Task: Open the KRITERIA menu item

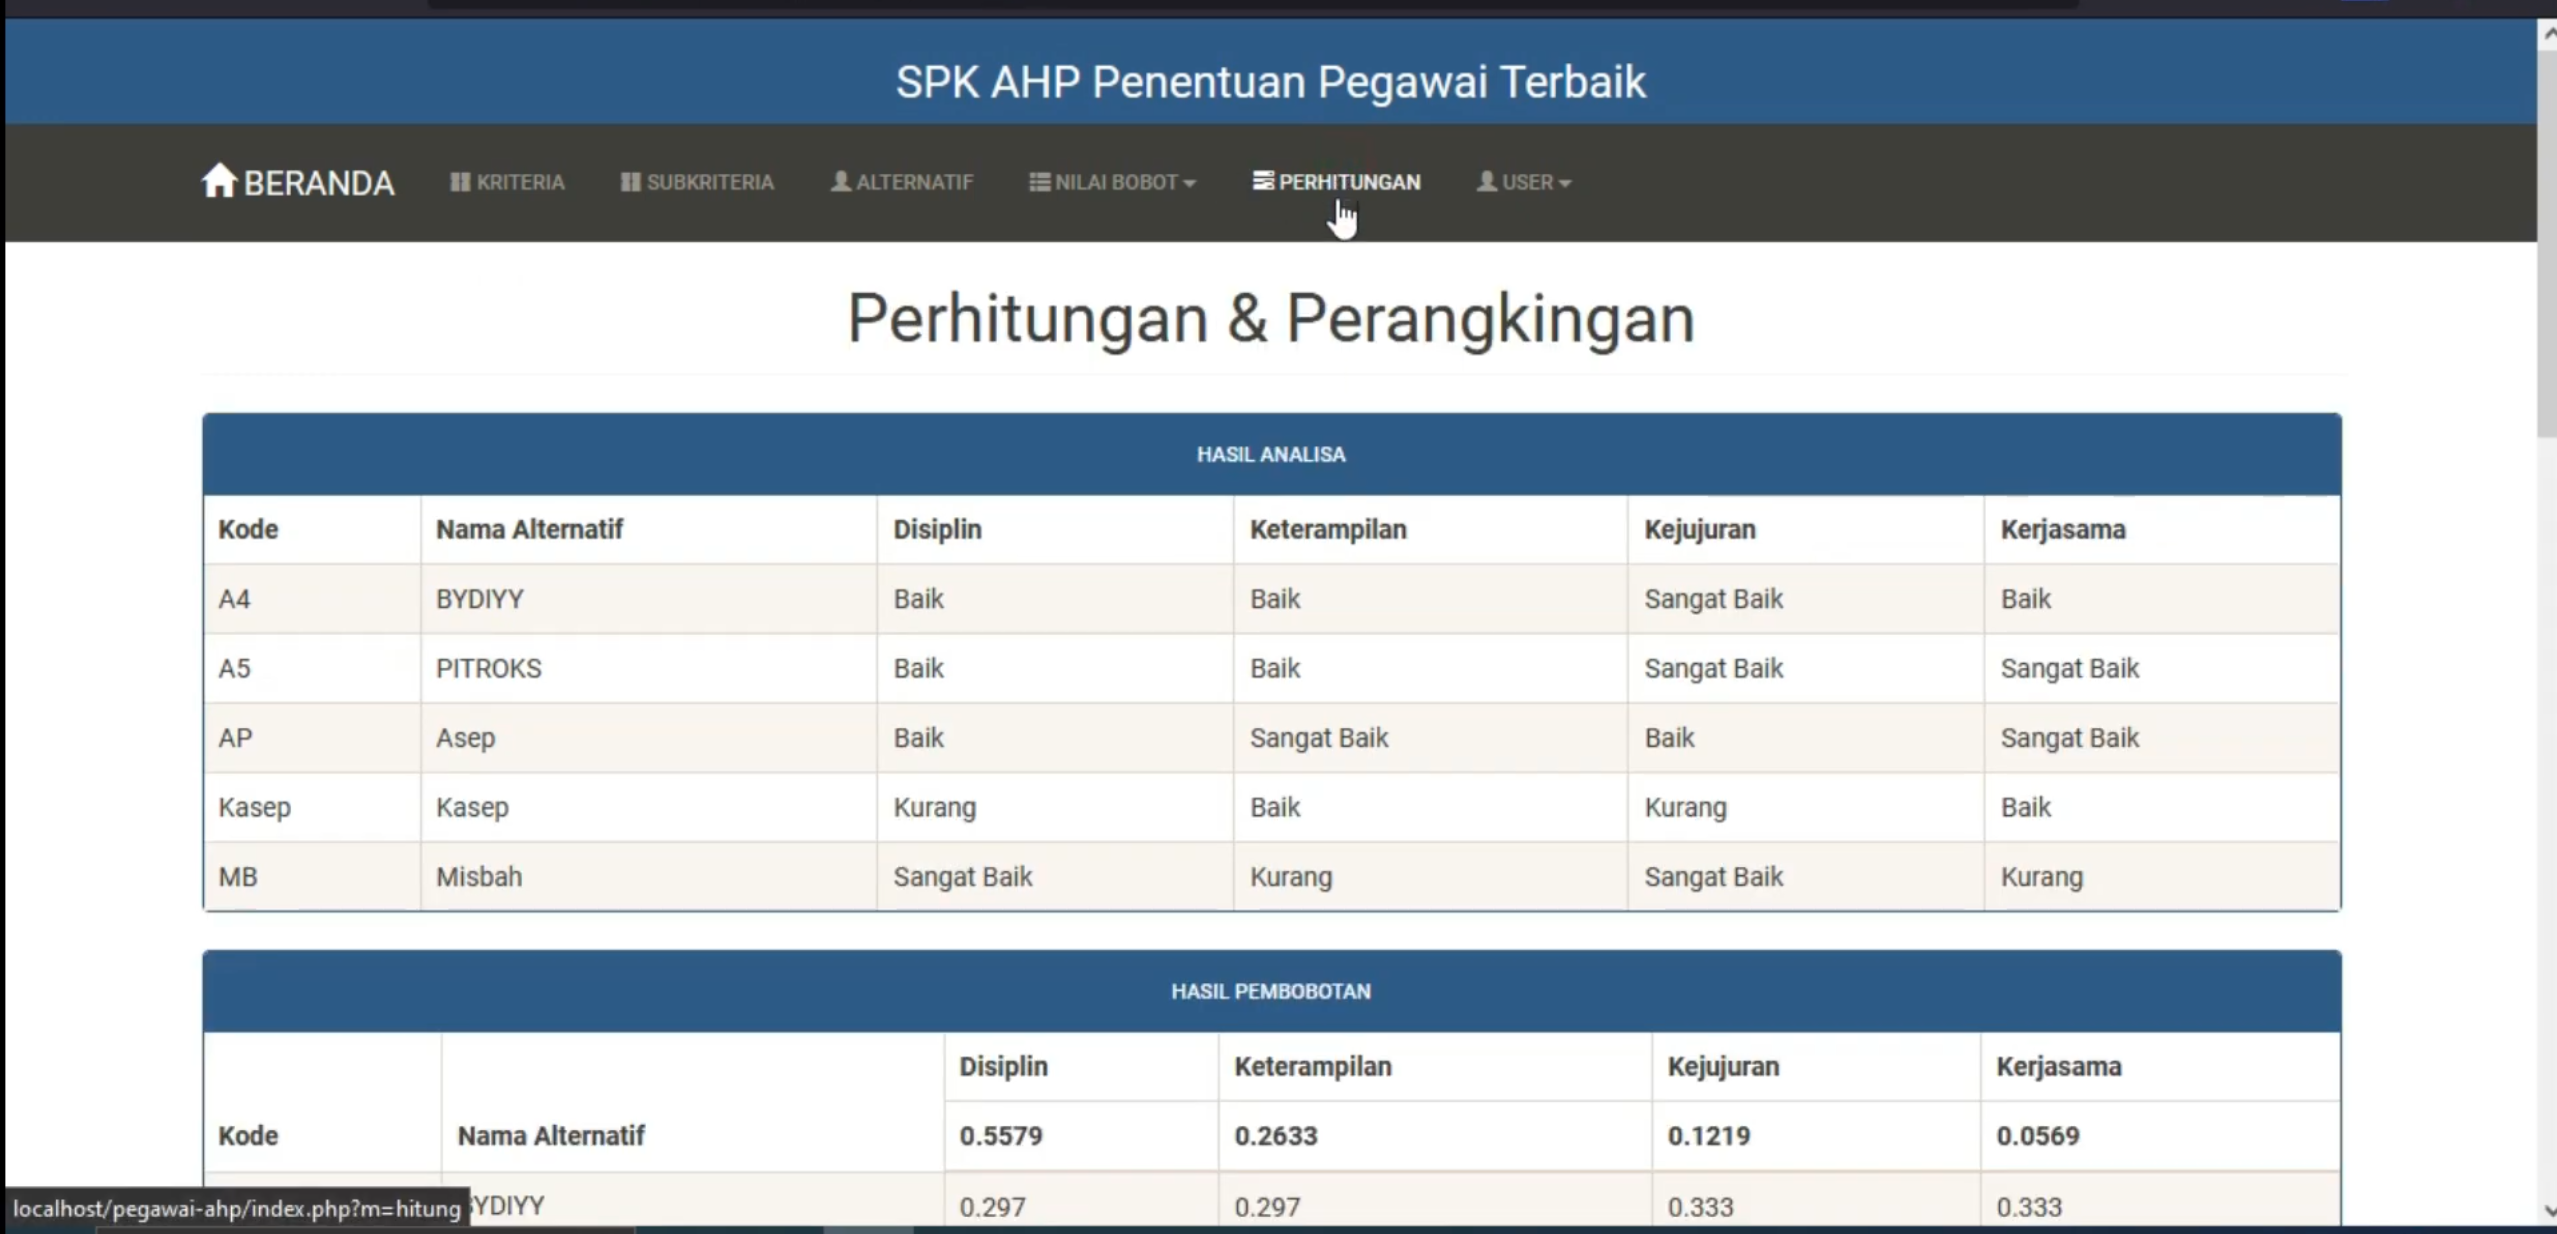Action: (507, 182)
